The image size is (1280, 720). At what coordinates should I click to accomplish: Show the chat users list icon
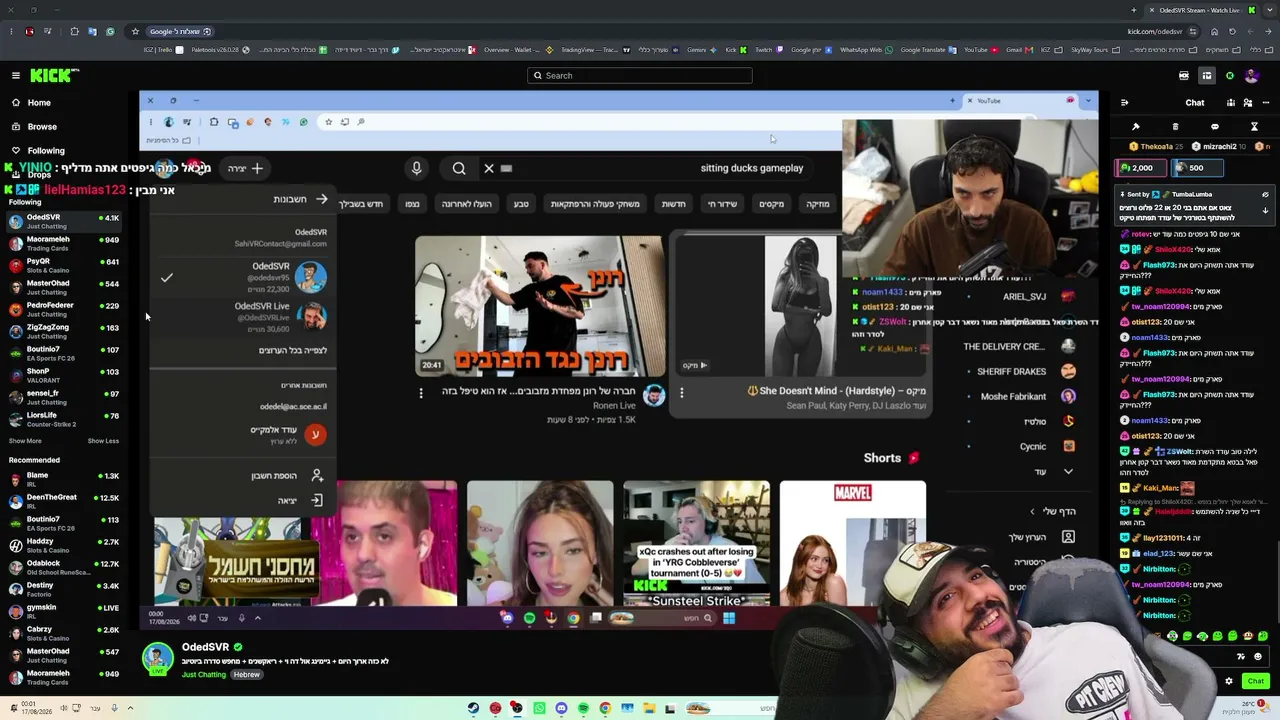click(x=1248, y=102)
